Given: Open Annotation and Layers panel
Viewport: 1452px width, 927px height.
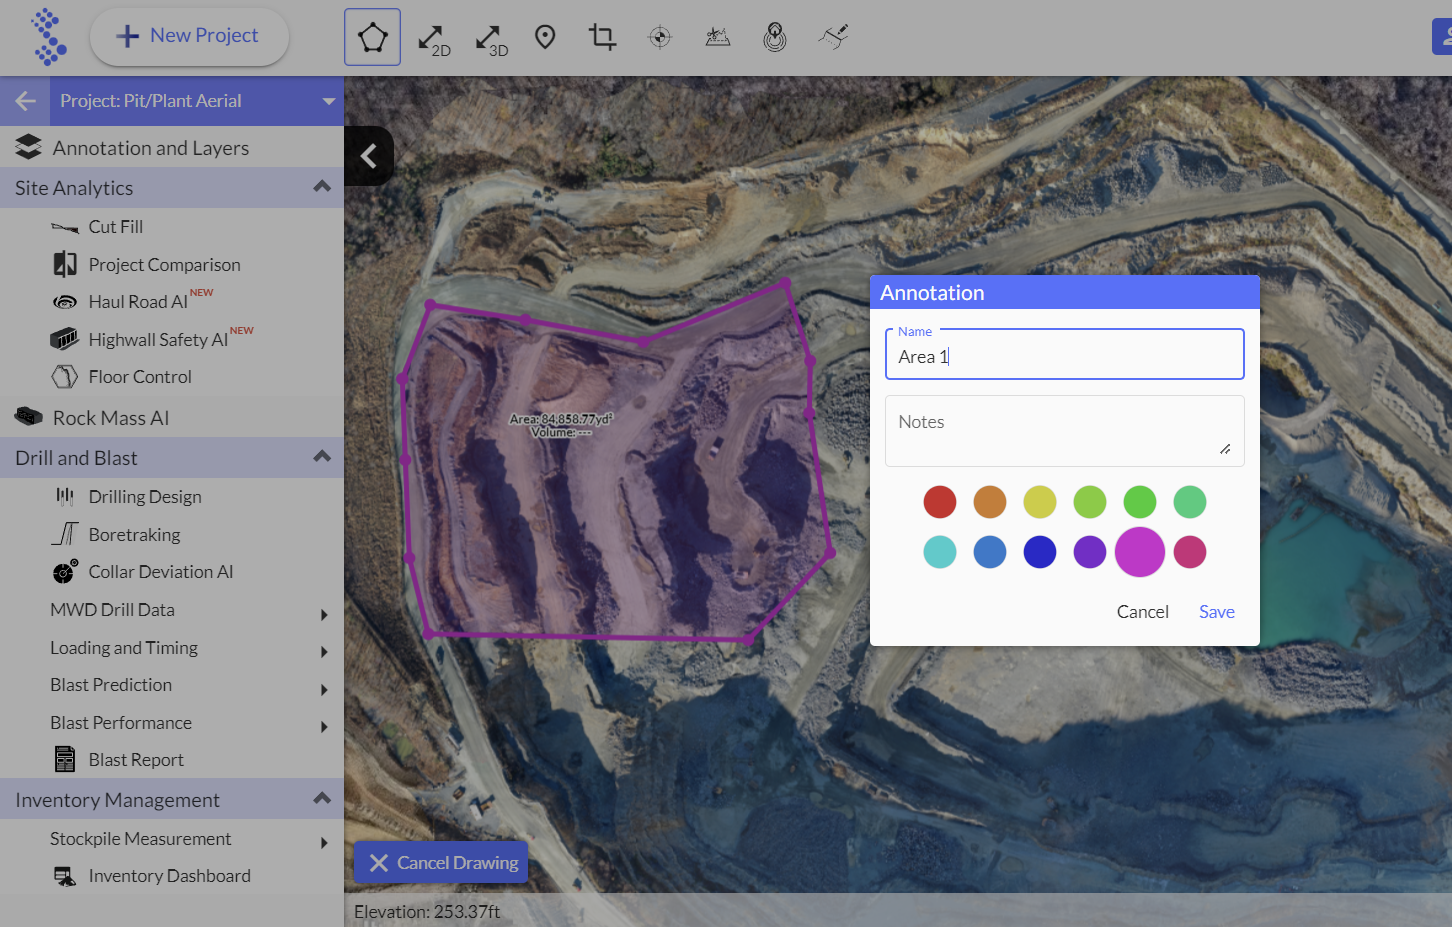Looking at the screenshot, I should click(172, 148).
